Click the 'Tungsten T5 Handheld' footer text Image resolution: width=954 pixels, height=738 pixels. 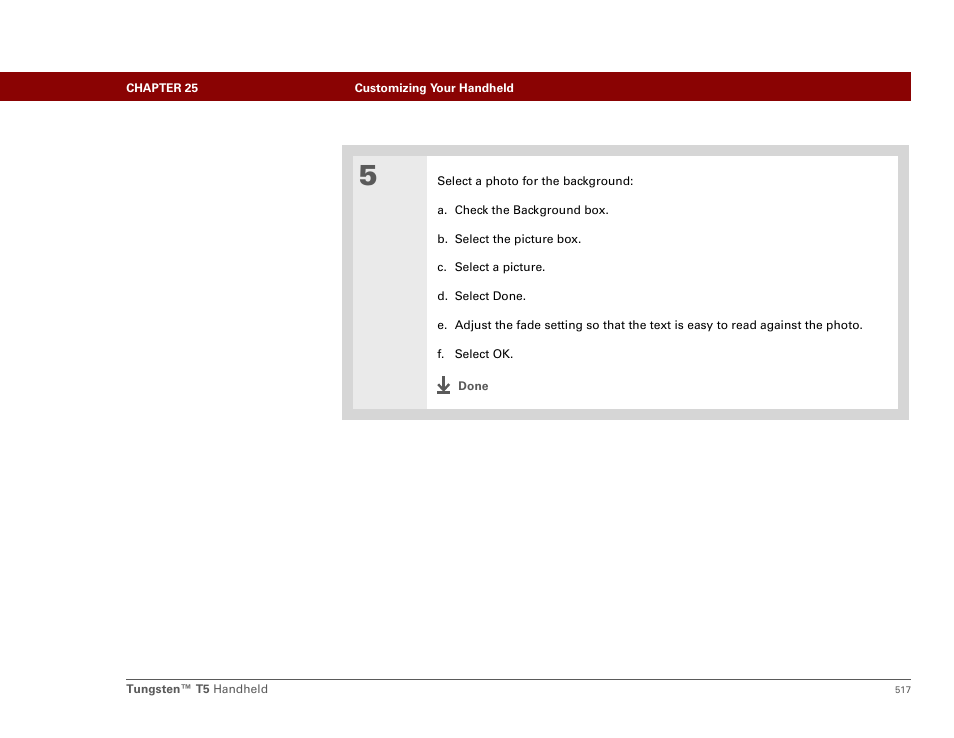197,689
